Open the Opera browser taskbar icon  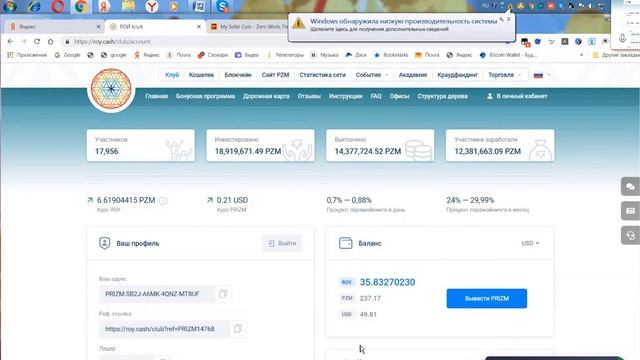click(57, 6)
